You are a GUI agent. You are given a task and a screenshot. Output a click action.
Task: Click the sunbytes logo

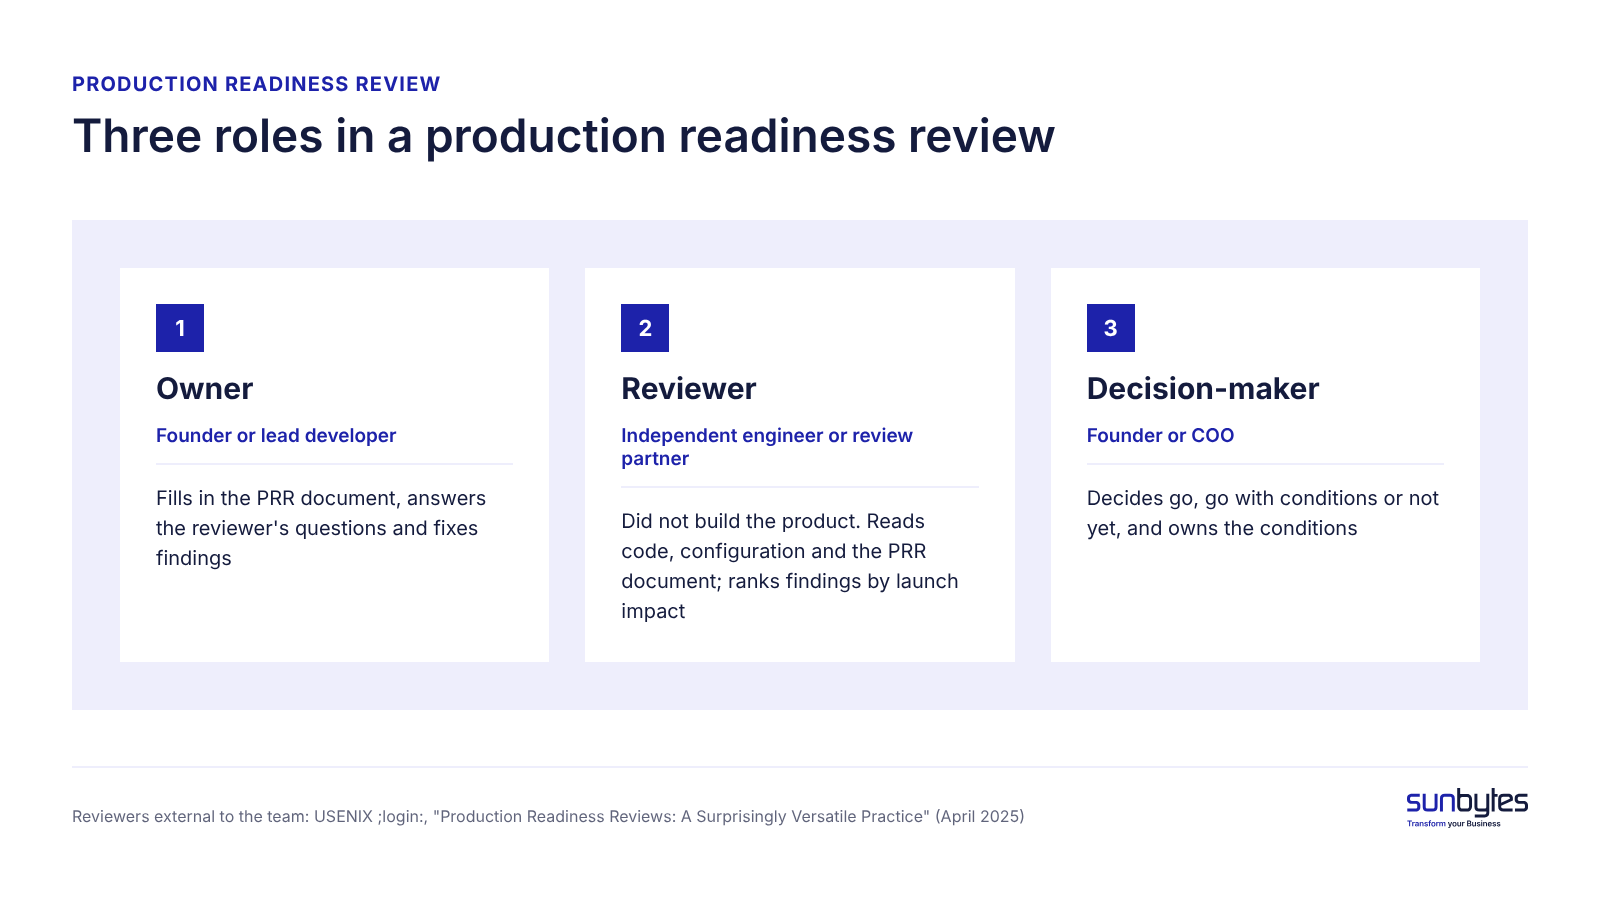click(x=1467, y=807)
